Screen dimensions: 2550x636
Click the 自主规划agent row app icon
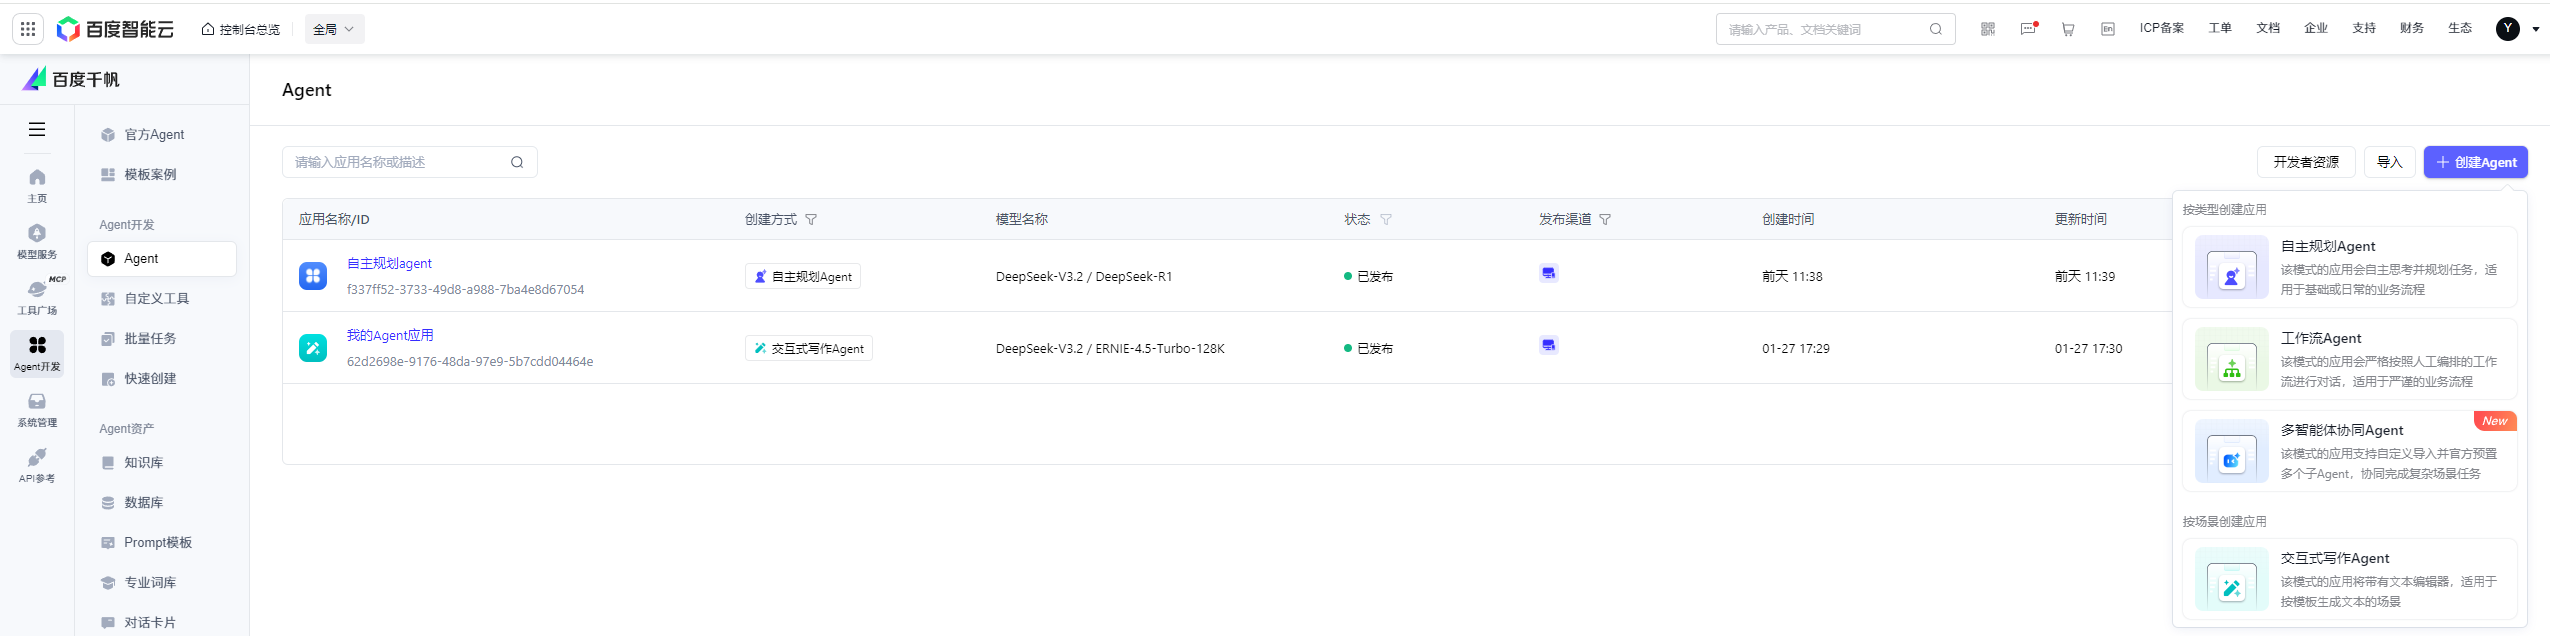(x=313, y=276)
